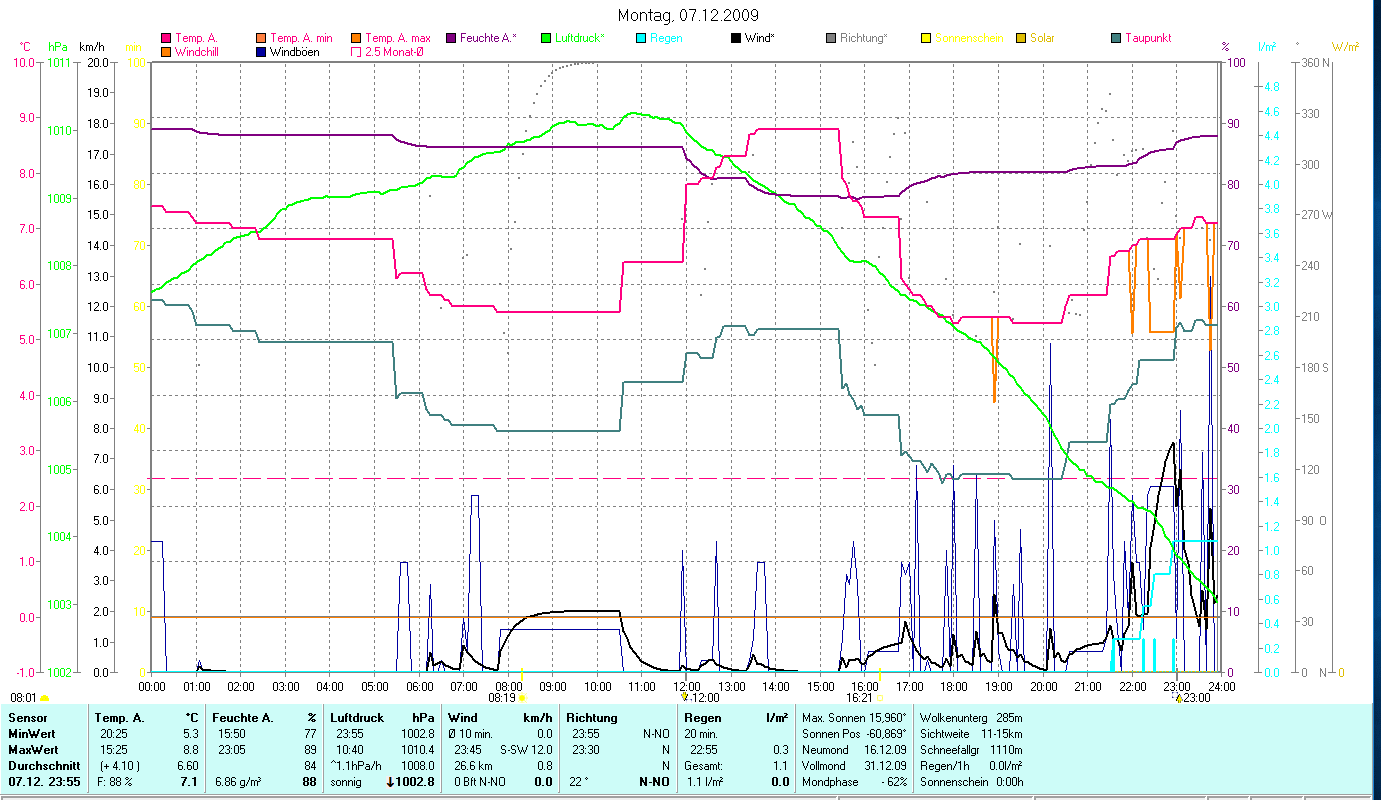Click the orange Windchill legend swatch

(x=166, y=51)
